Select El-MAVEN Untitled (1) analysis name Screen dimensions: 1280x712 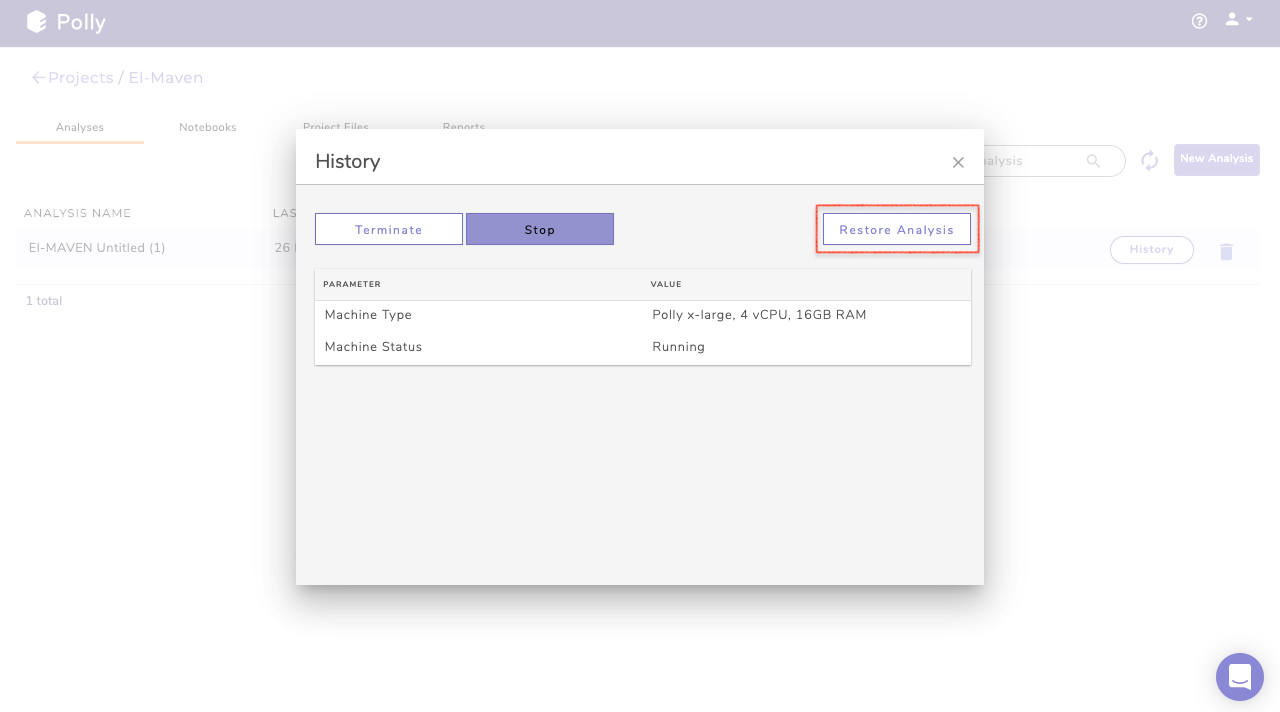(x=97, y=248)
